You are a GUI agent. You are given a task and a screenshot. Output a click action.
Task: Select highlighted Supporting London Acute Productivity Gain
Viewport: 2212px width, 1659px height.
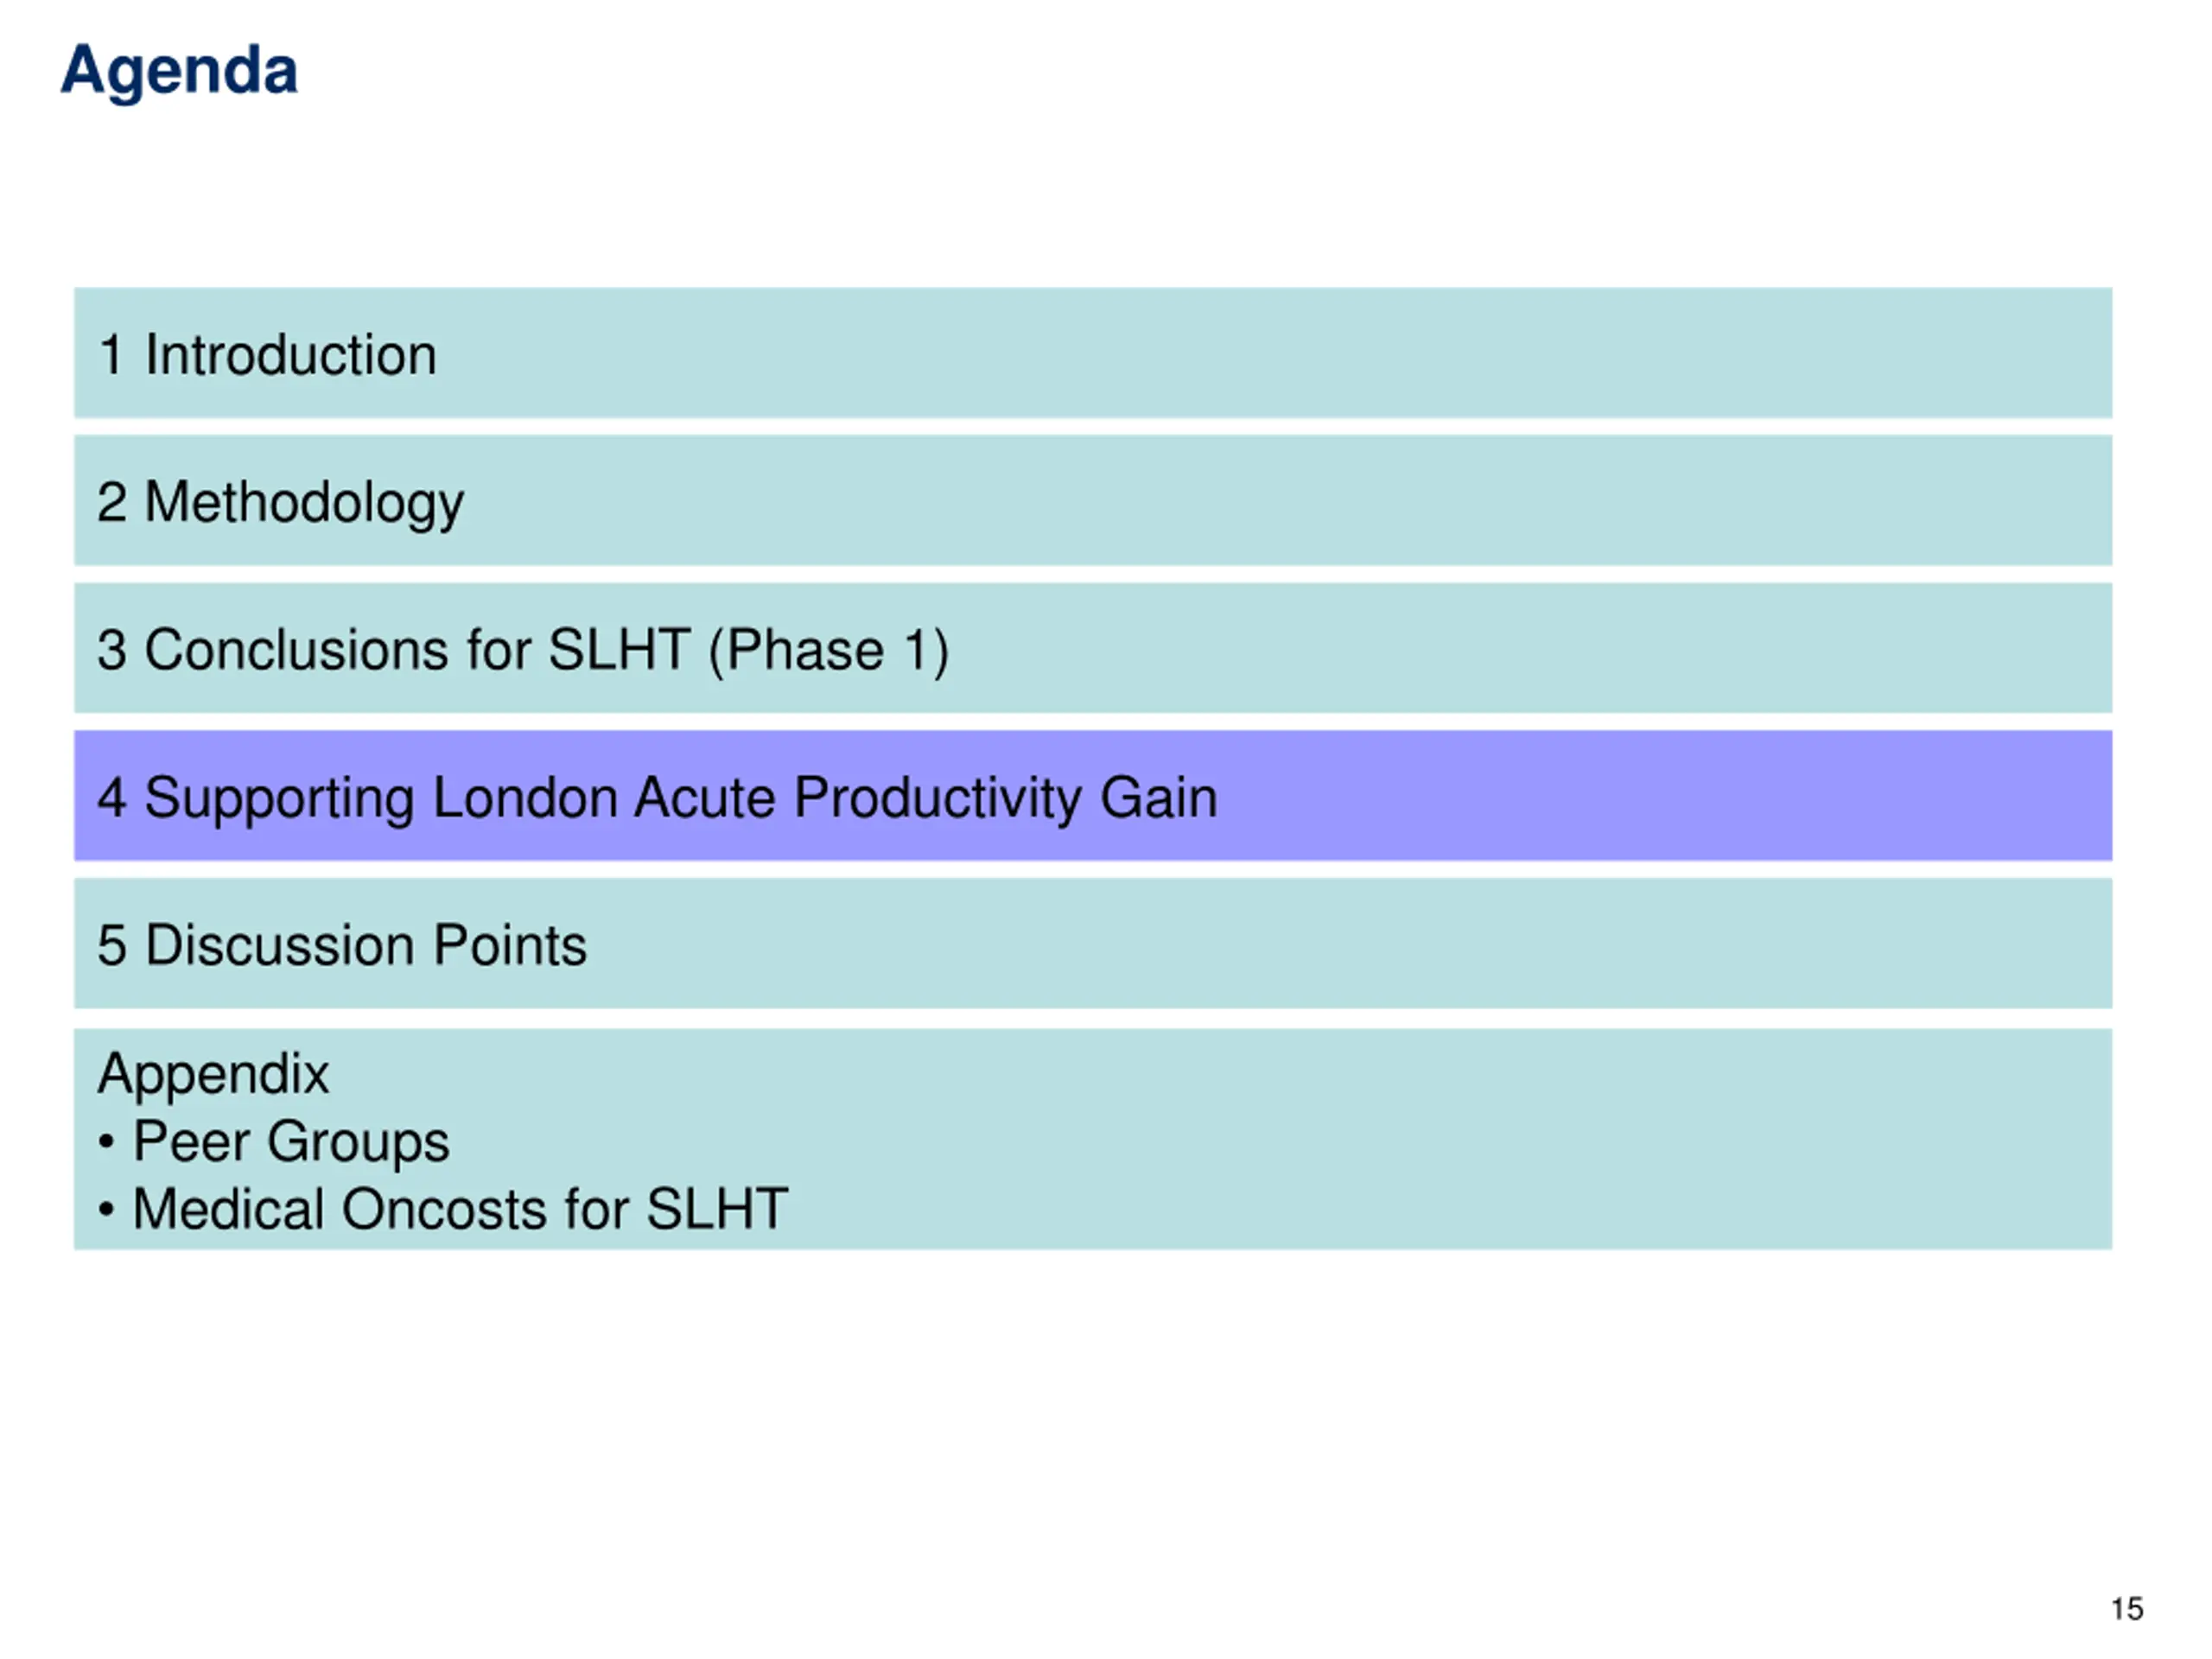tap(1093, 795)
